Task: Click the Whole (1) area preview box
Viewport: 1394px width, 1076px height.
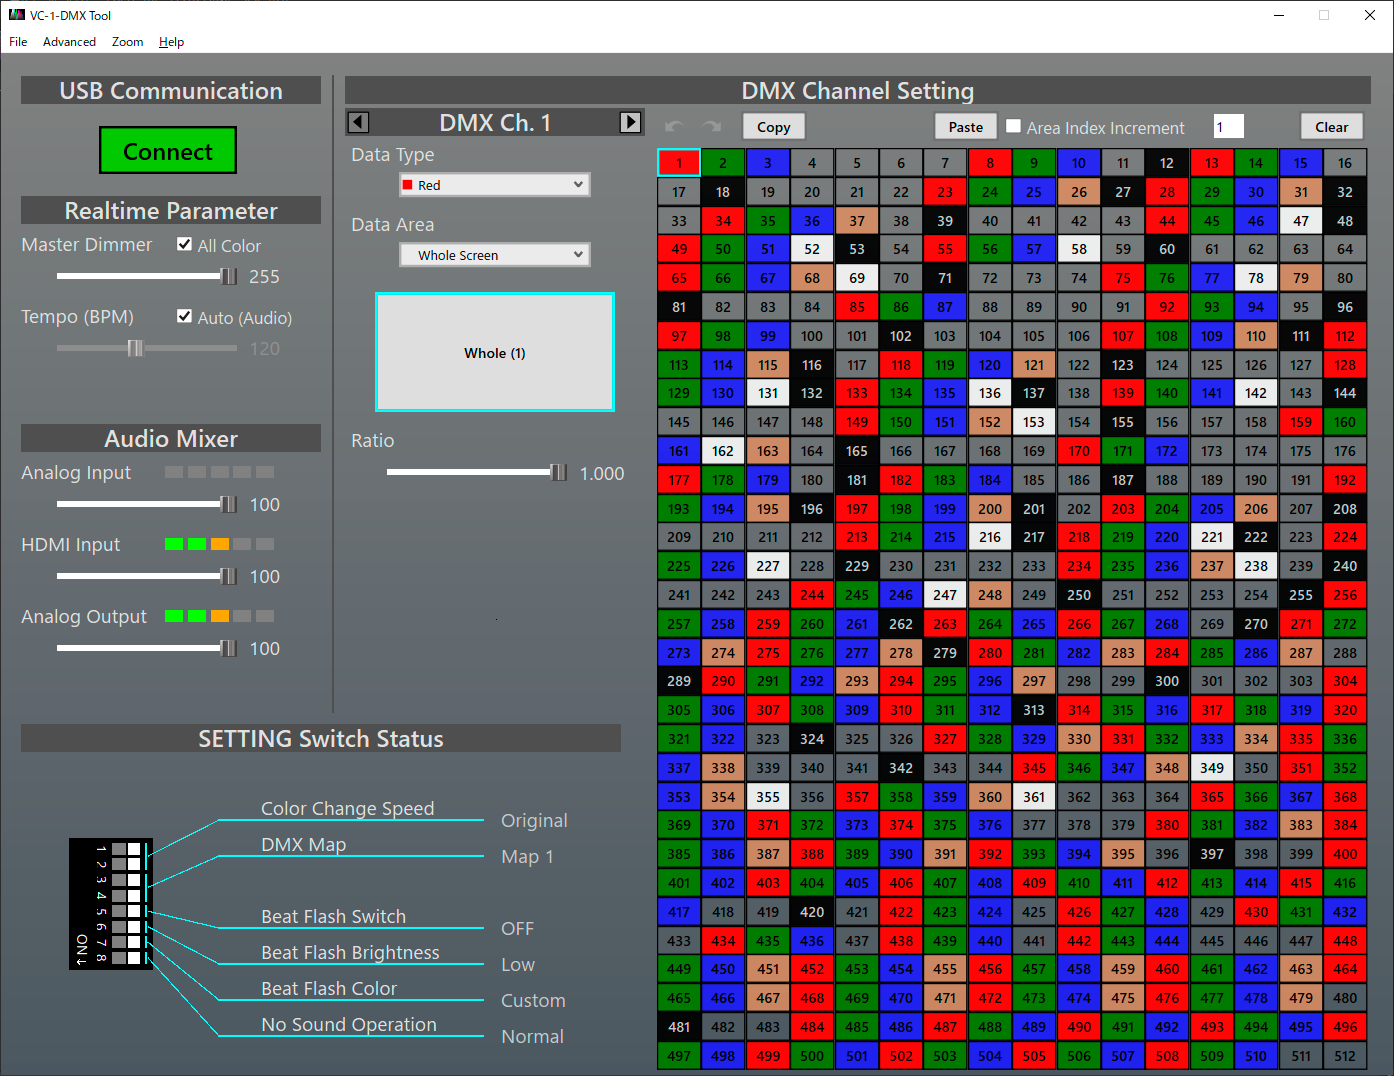Action: [495, 352]
